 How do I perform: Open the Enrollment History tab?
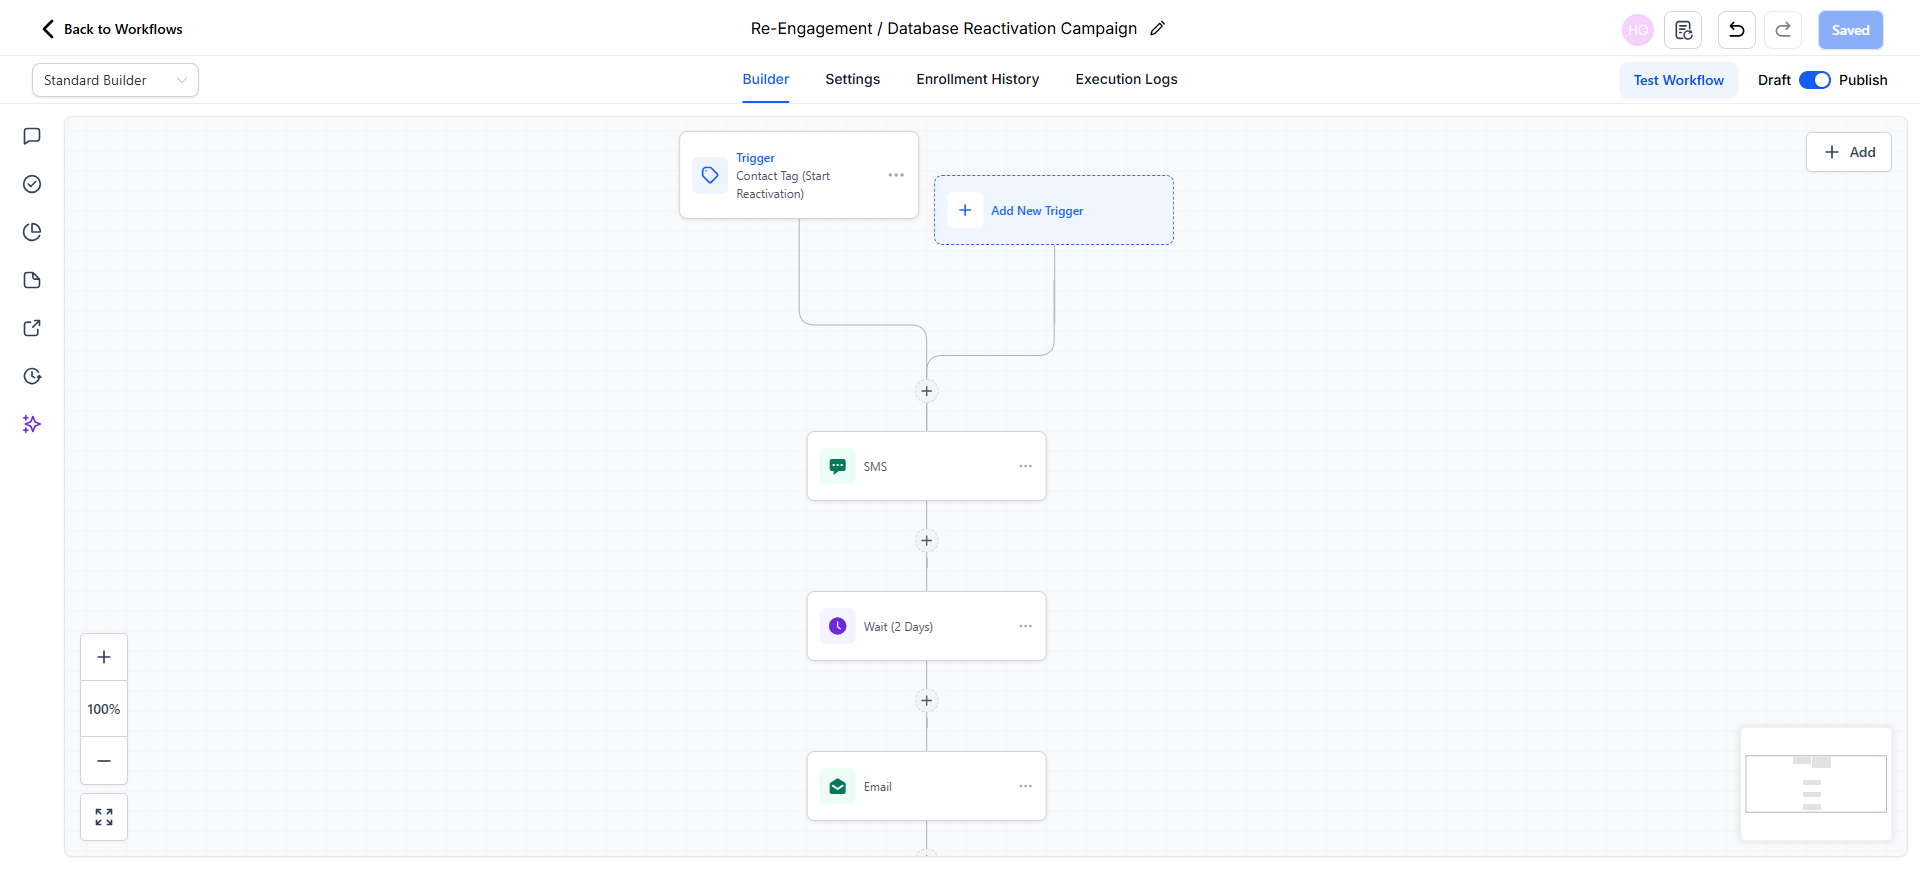click(x=978, y=79)
